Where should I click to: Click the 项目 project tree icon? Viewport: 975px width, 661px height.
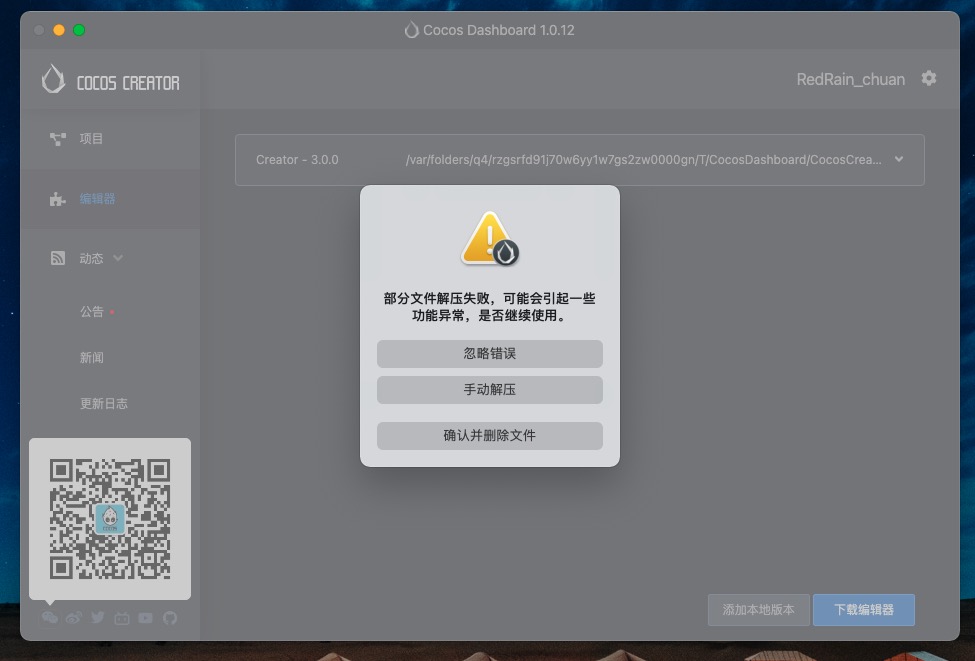tap(58, 139)
